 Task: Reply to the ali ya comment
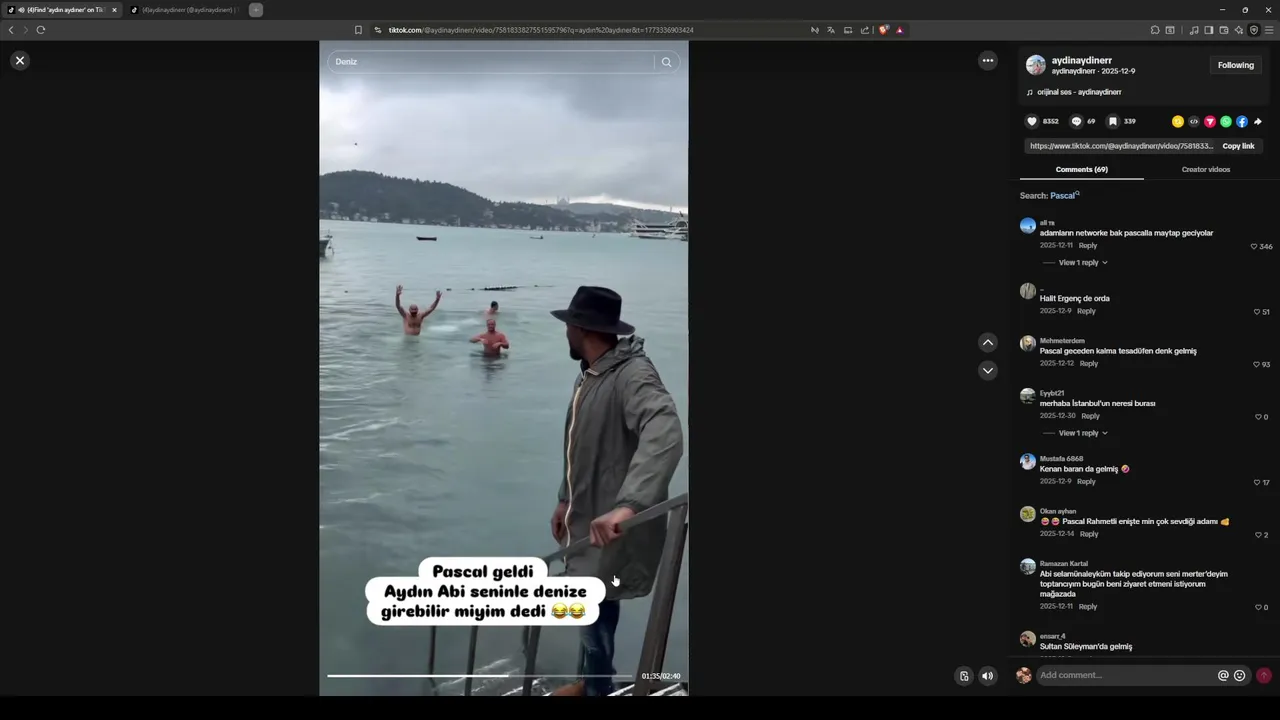1088,245
